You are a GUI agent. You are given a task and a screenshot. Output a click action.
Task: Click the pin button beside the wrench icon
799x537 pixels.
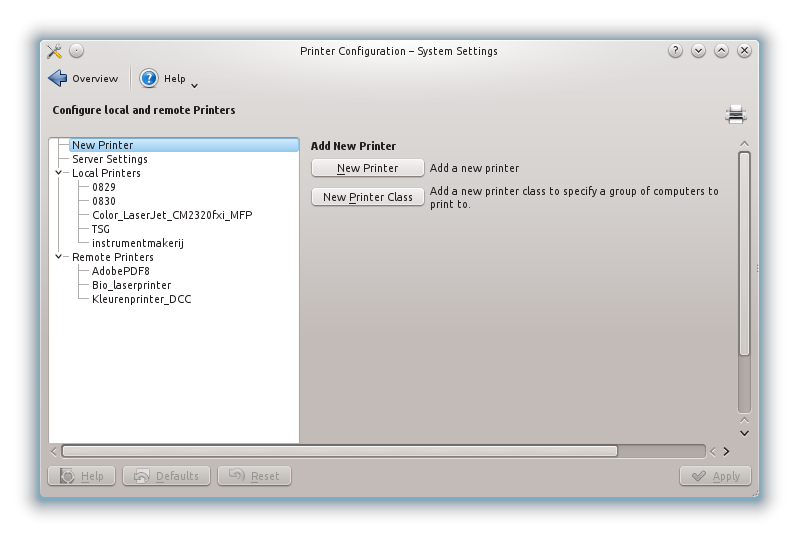click(x=77, y=51)
